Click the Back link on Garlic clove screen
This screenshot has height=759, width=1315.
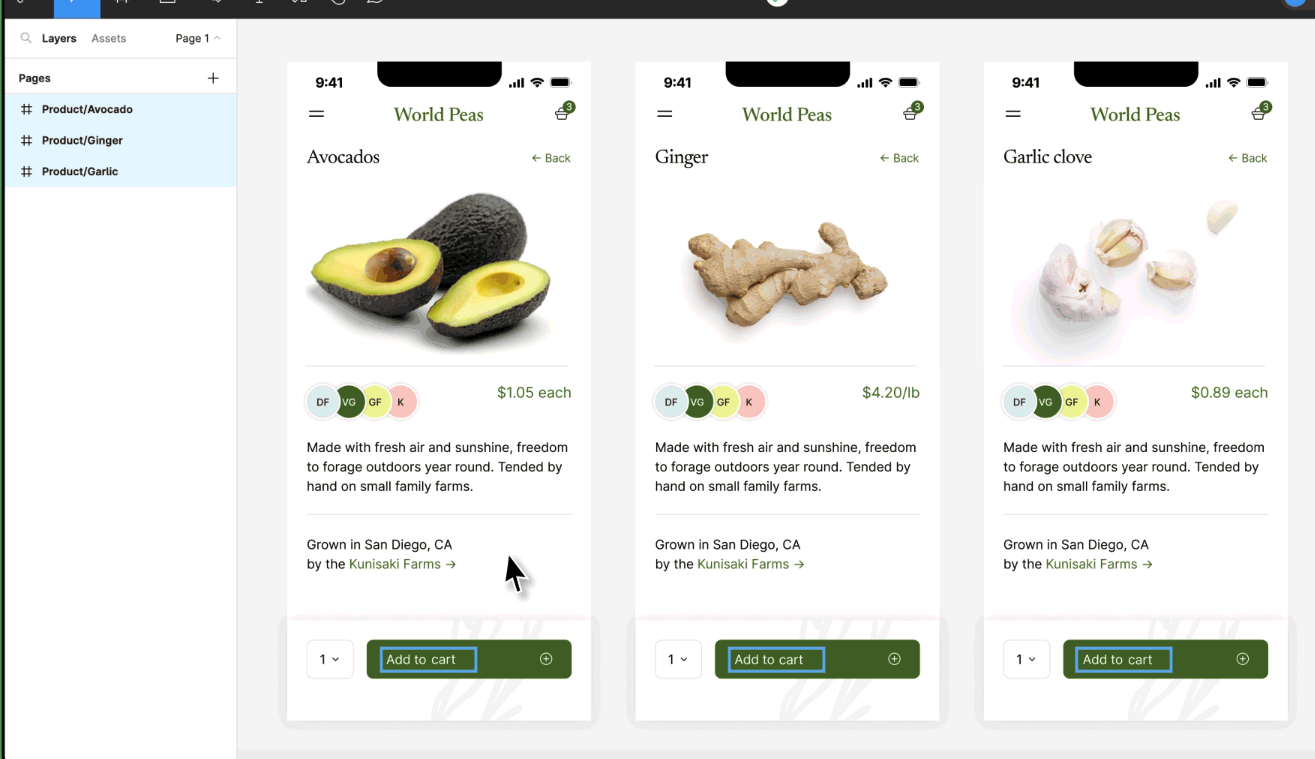tap(1248, 158)
